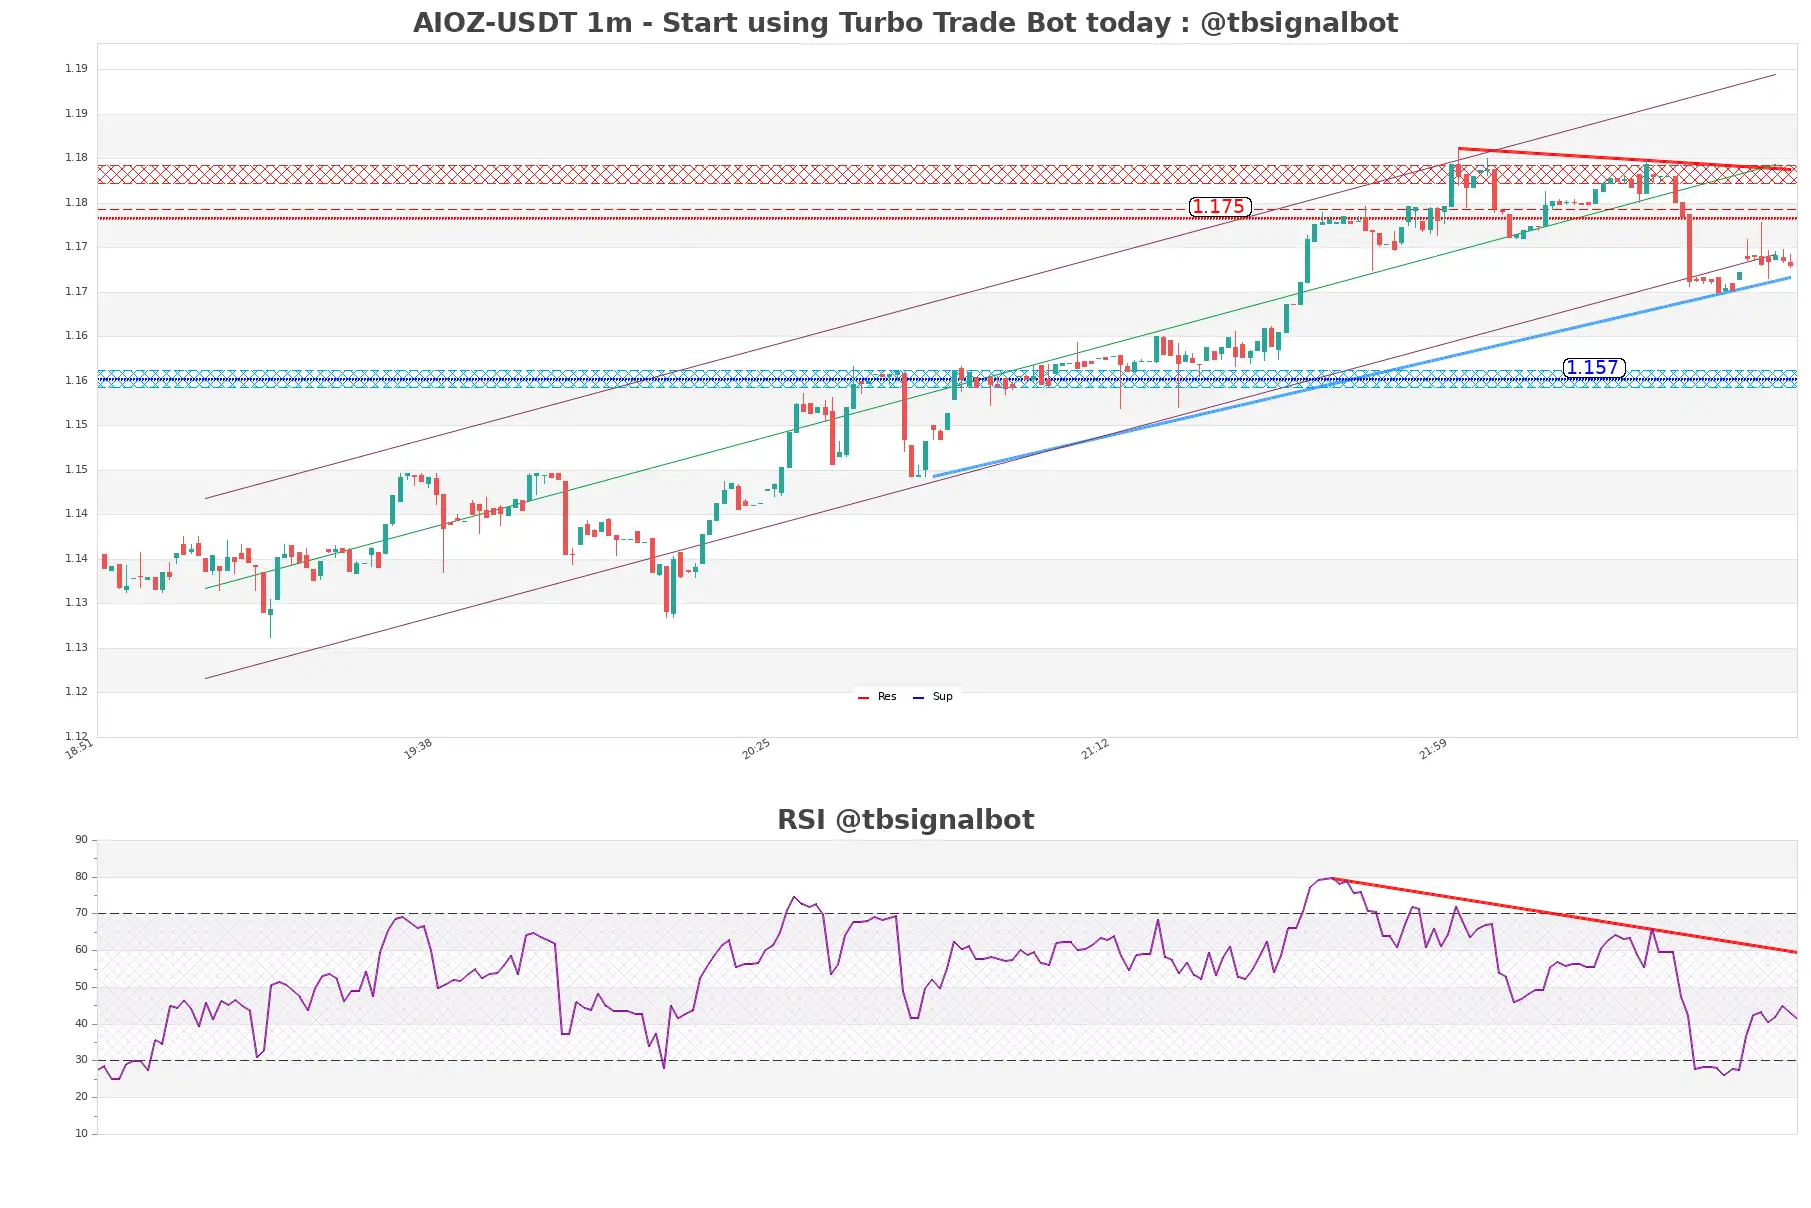Viewport: 1811px width, 1208px height.
Task: Click the 21:59 time axis label
Action: (1433, 749)
